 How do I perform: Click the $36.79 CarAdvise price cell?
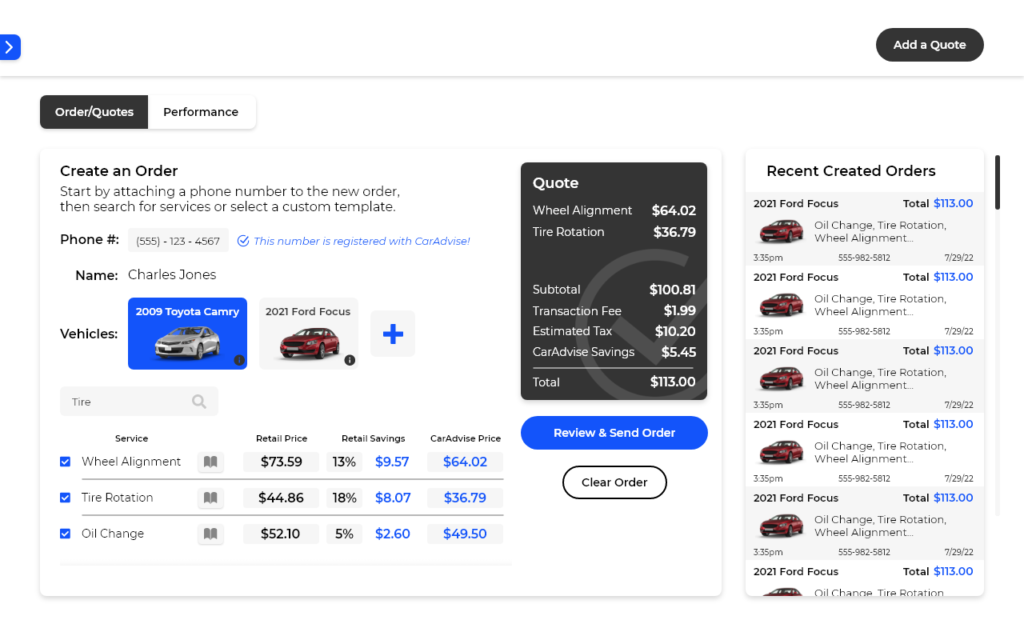click(x=465, y=498)
